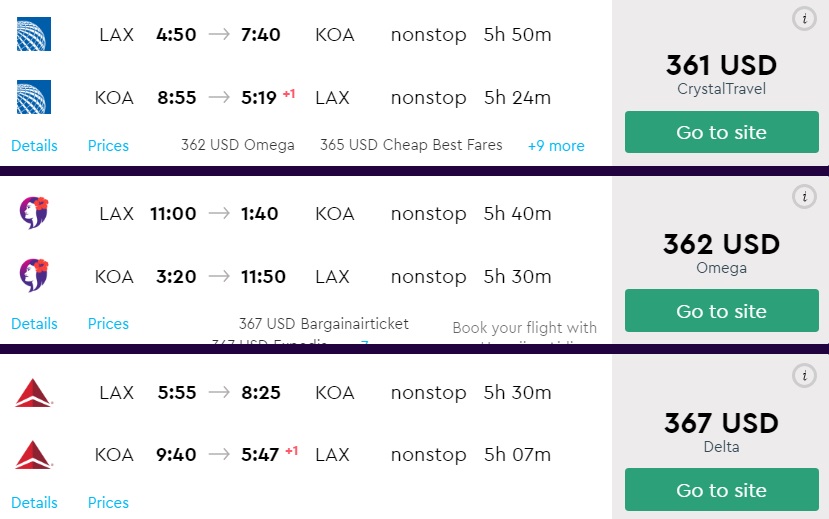Go to site for 362 USD Omega deal
This screenshot has width=829, height=519.
[721, 311]
